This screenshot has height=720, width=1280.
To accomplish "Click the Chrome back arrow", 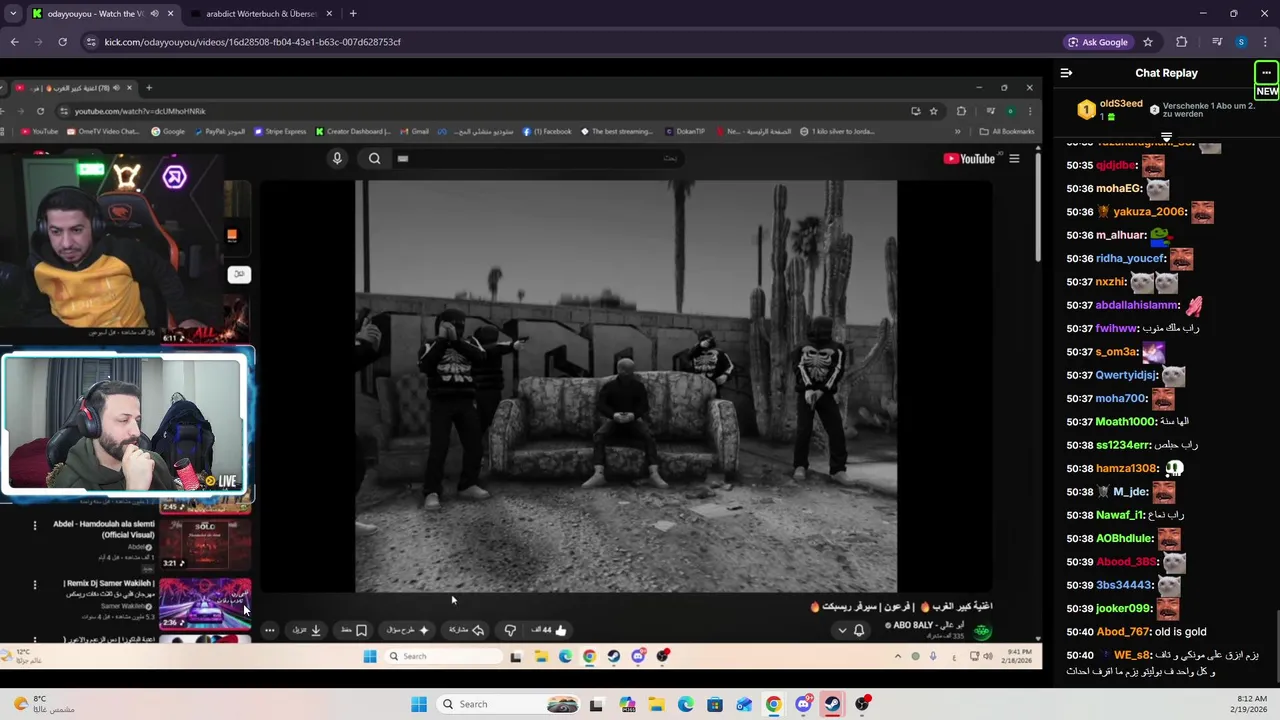I will pos(14,42).
